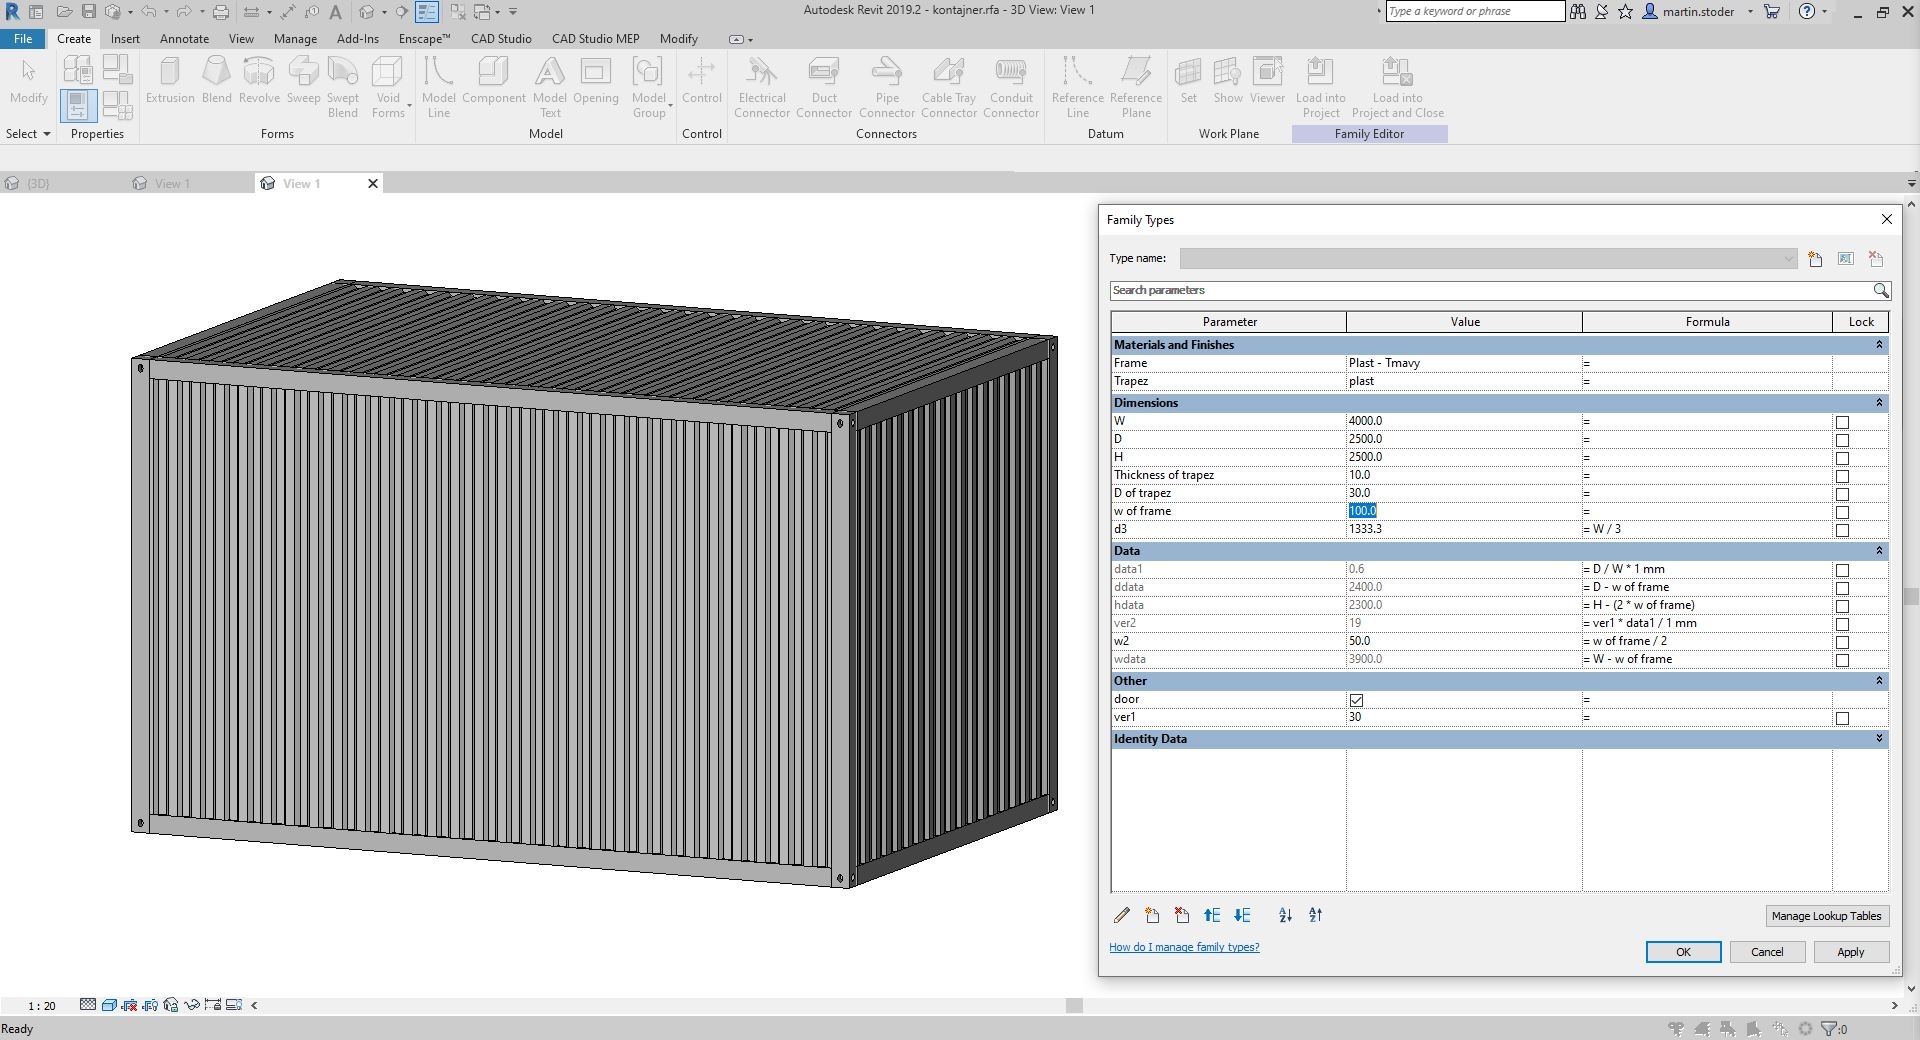
Task: Select the Model Line tool
Action: click(439, 85)
